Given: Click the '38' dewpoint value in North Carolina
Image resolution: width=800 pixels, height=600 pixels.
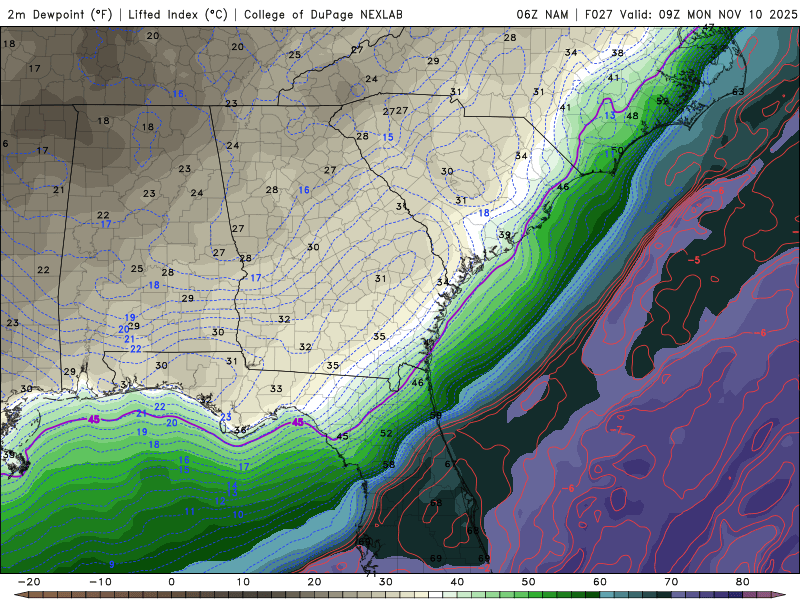Looking at the screenshot, I should pos(617,53).
